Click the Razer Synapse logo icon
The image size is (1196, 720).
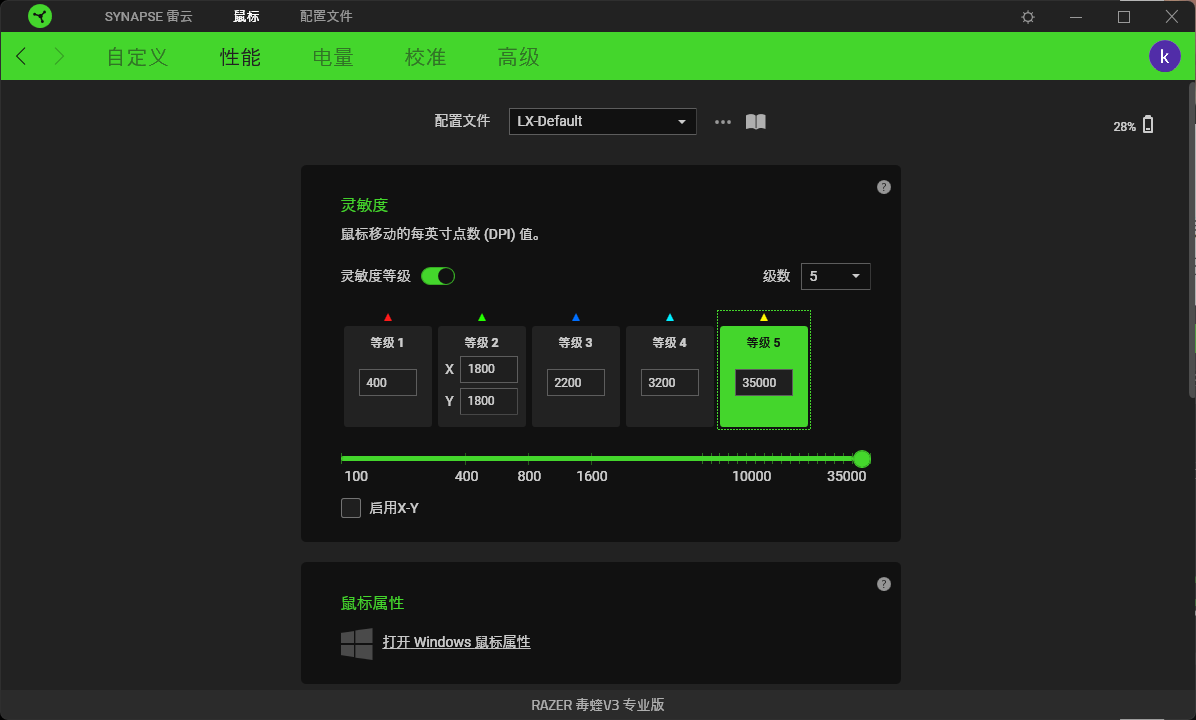tap(40, 16)
